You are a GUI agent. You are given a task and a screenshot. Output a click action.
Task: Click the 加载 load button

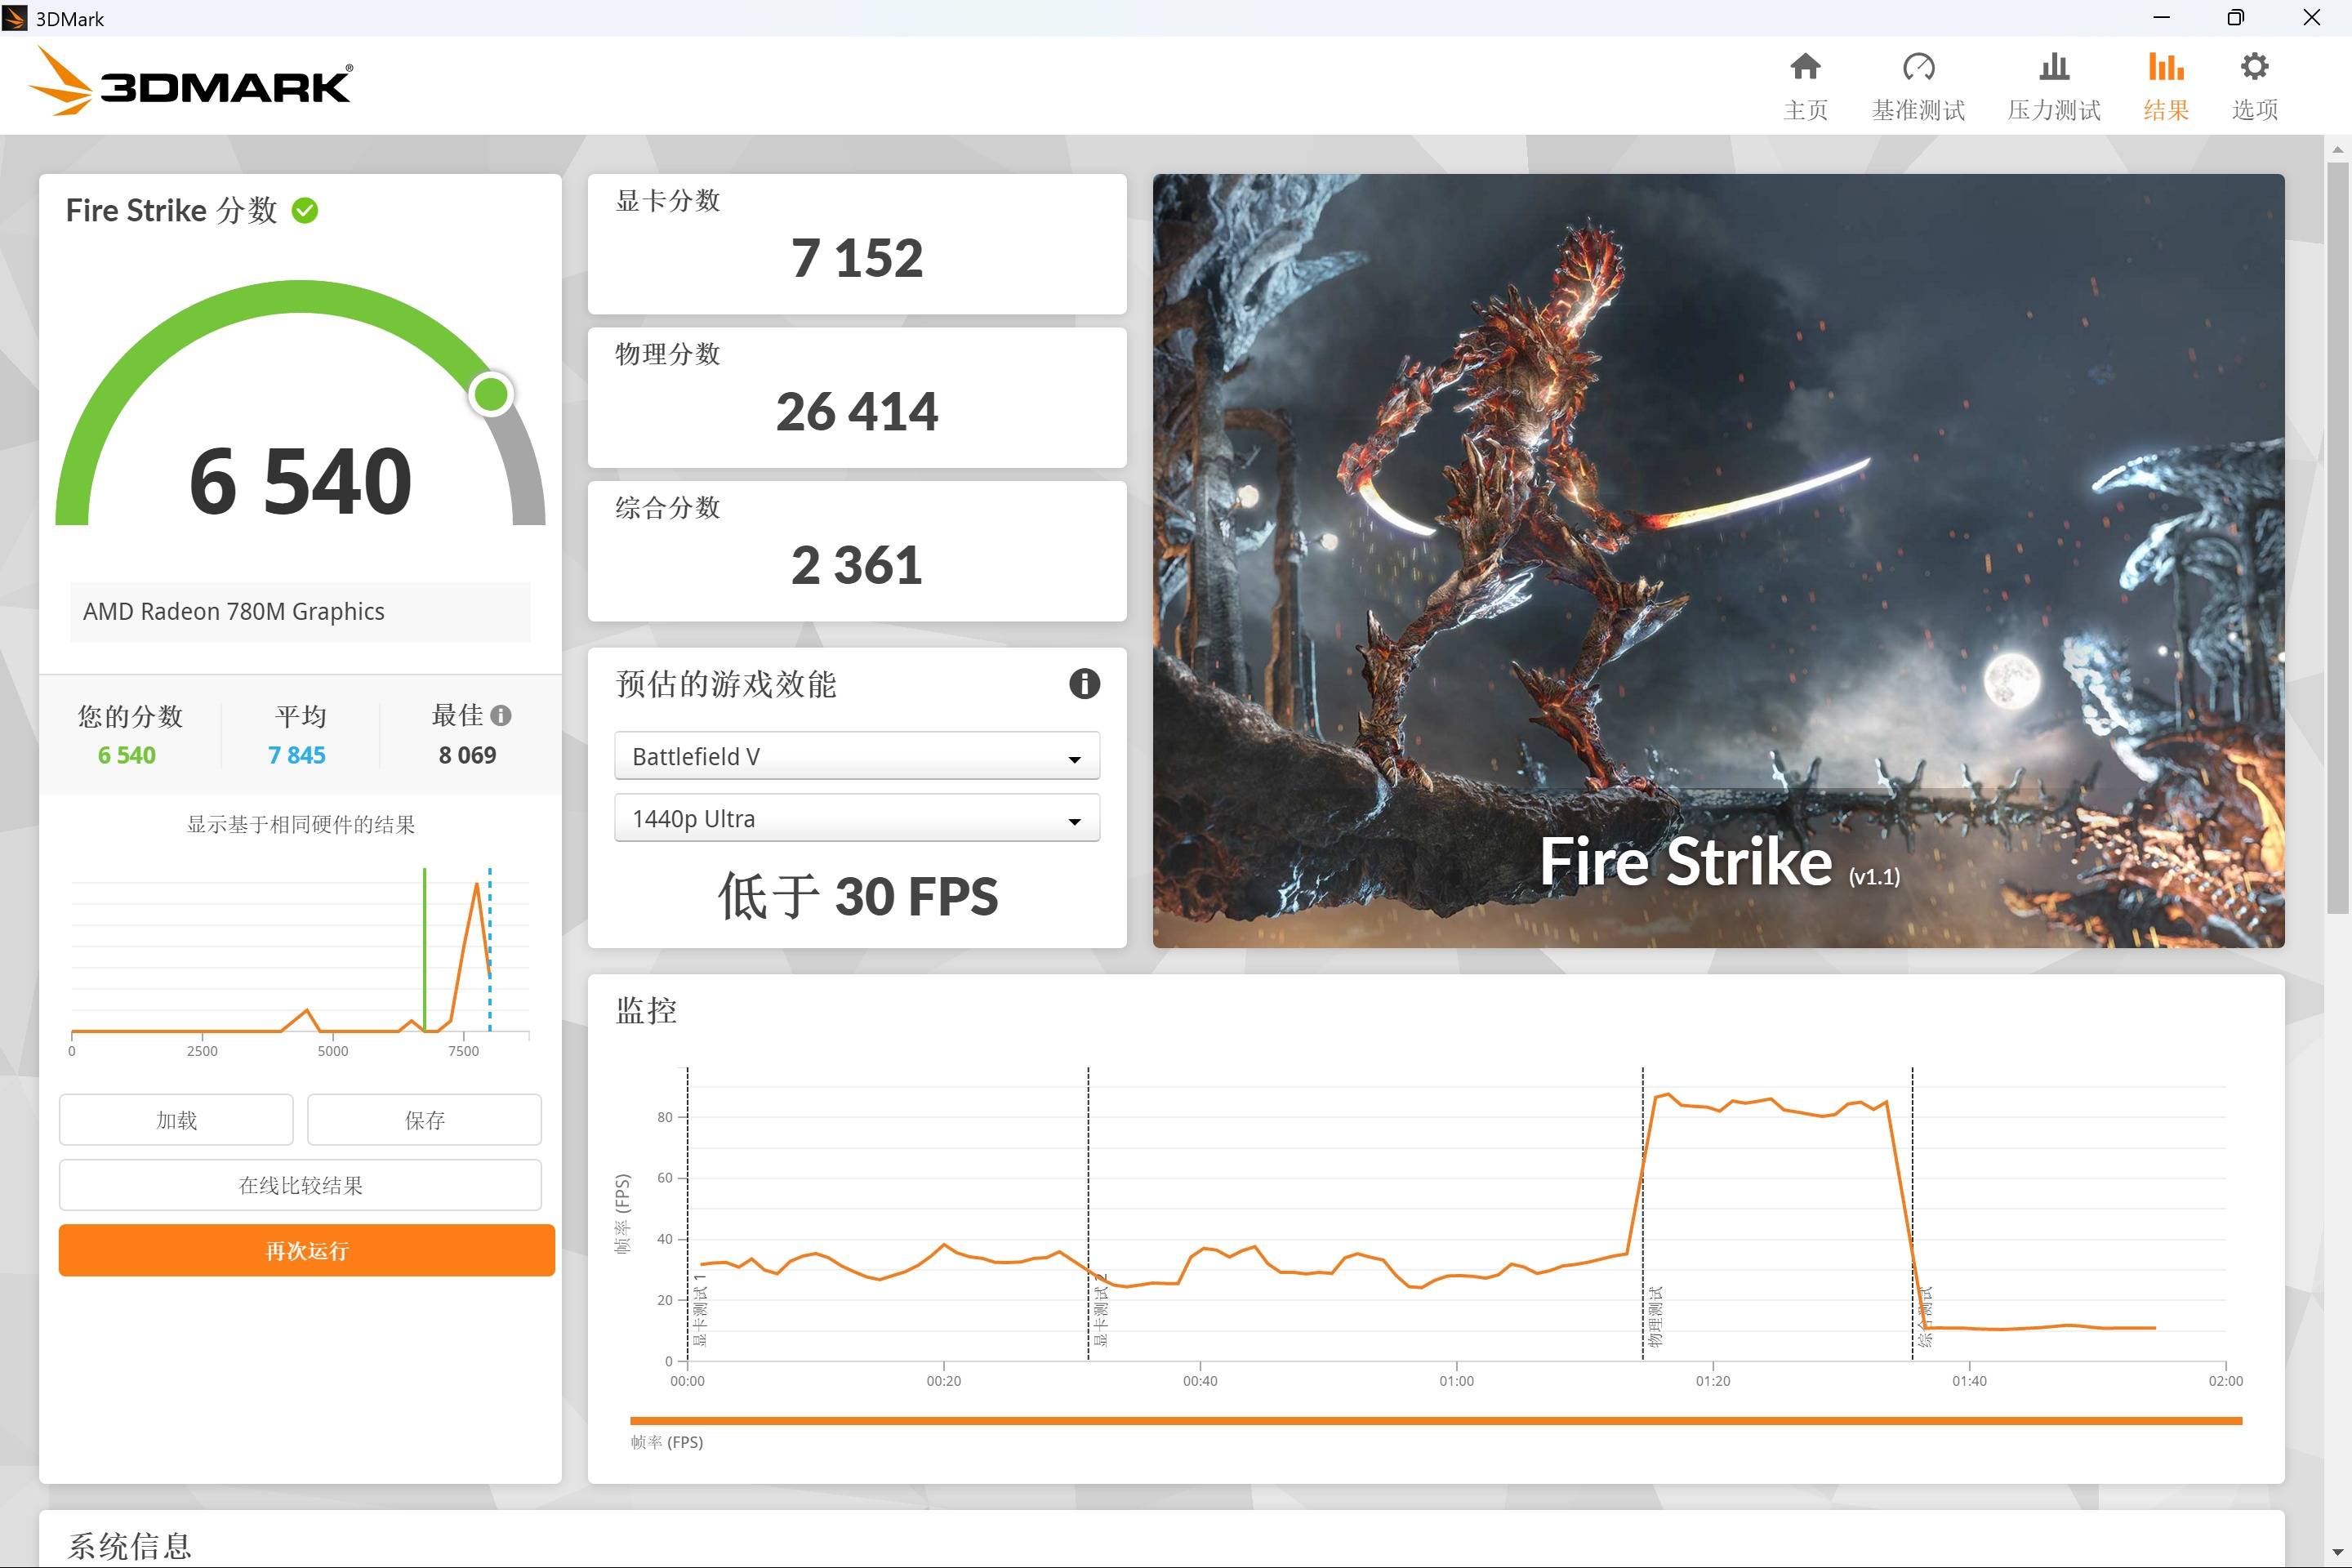coord(176,1120)
